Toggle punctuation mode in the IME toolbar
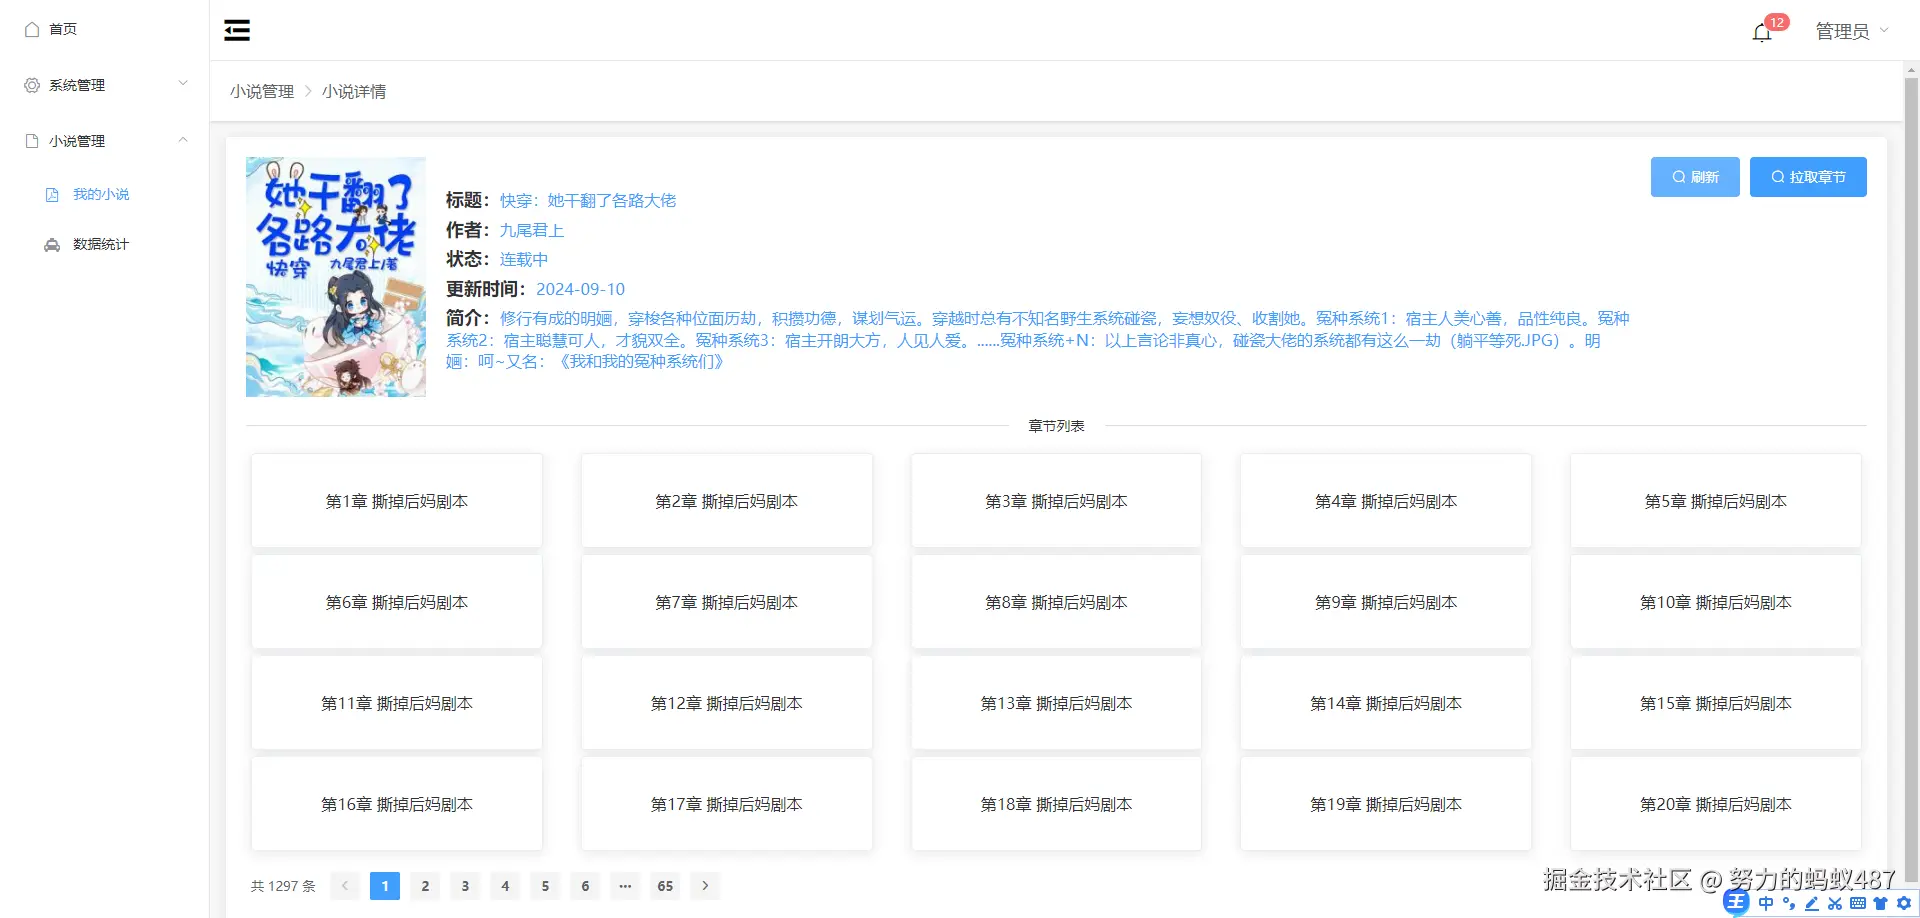Viewport: 1920px width, 918px height. (1789, 903)
